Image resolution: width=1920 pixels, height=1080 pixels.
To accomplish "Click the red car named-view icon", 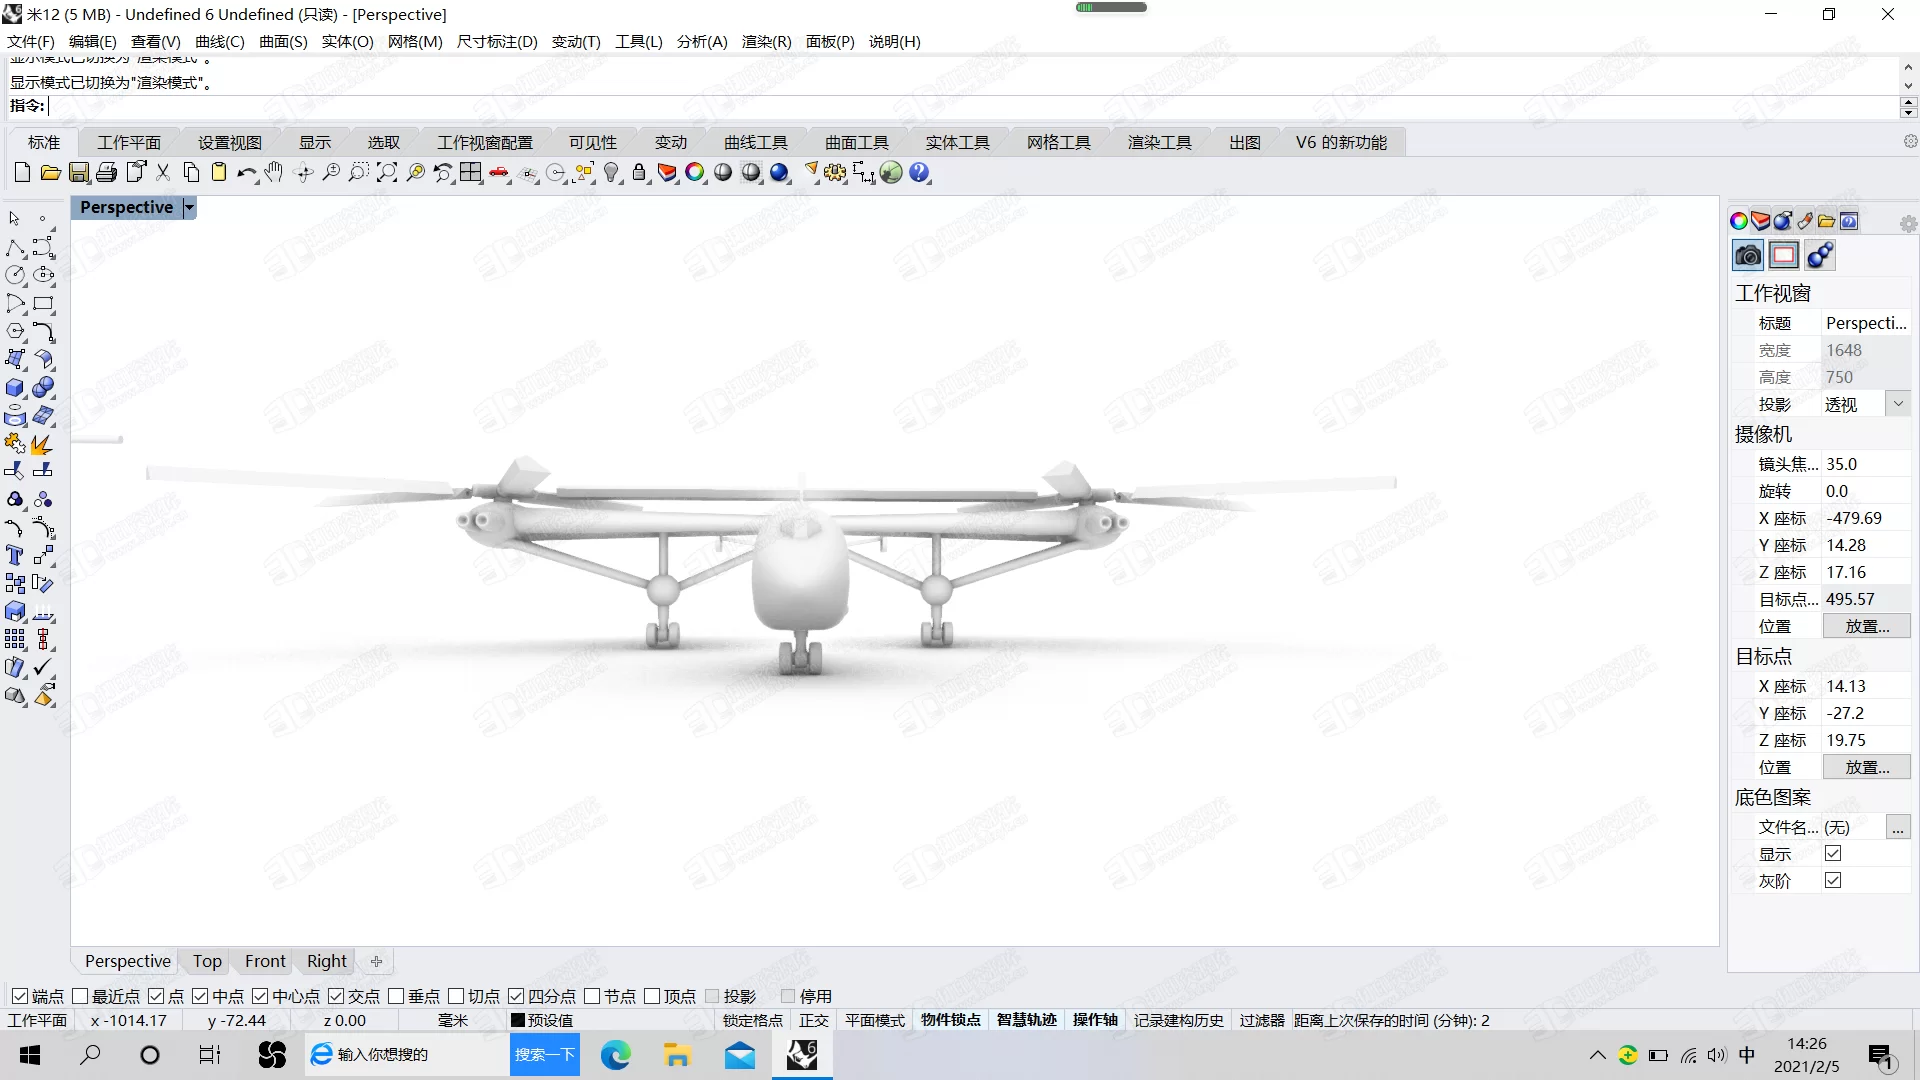I will click(x=499, y=173).
